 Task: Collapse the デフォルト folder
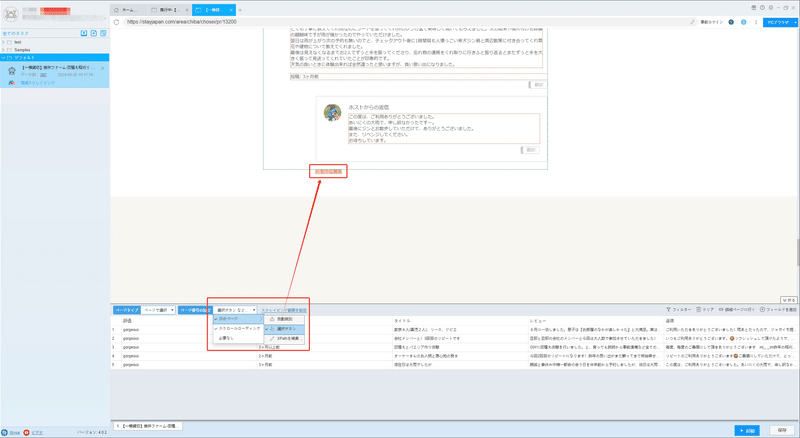[3, 57]
